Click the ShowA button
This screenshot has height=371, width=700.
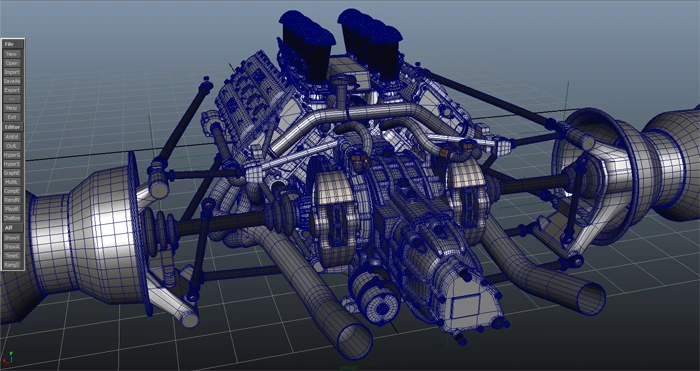pyautogui.click(x=12, y=246)
